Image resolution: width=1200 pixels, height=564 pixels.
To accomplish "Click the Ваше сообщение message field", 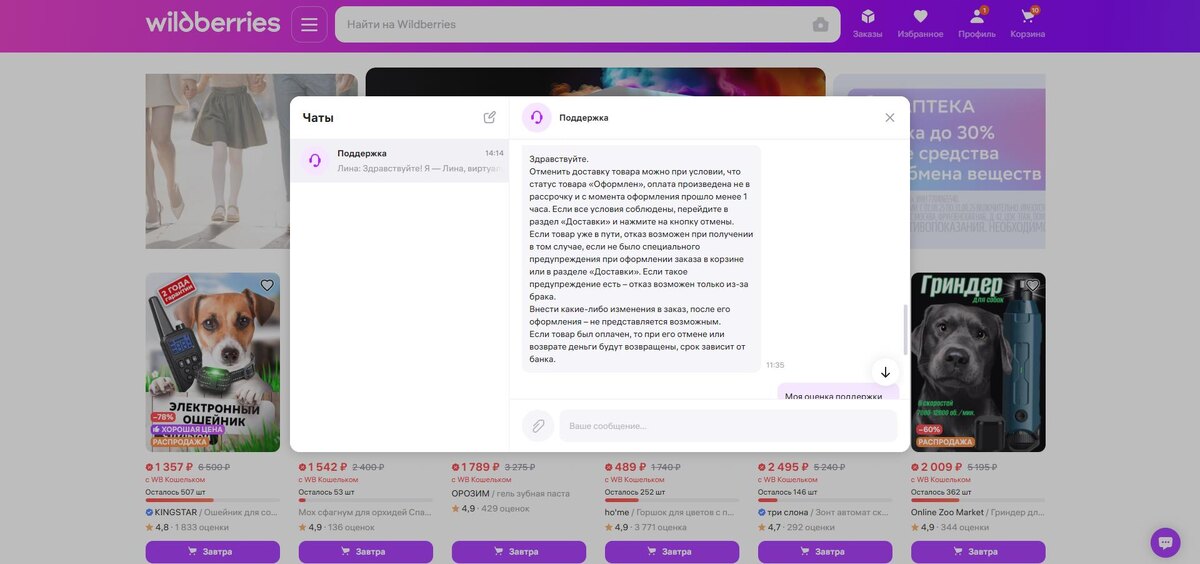I will click(x=728, y=426).
